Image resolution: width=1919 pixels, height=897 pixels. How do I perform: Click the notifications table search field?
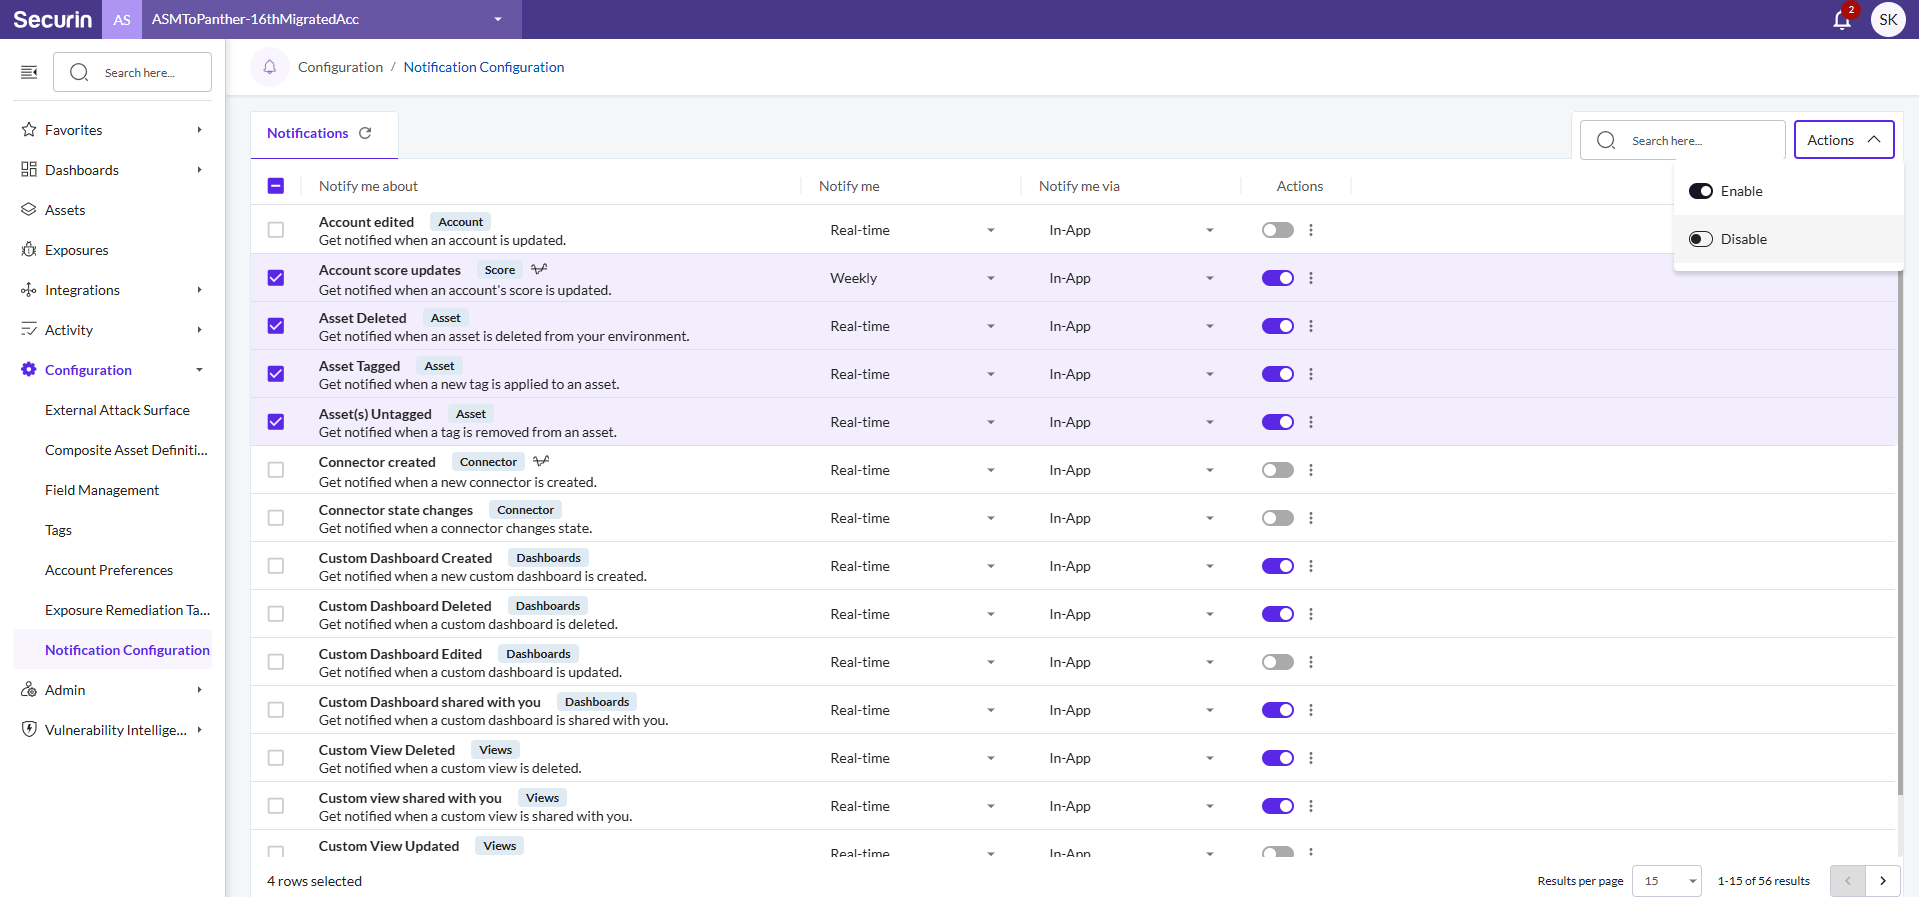1683,140
